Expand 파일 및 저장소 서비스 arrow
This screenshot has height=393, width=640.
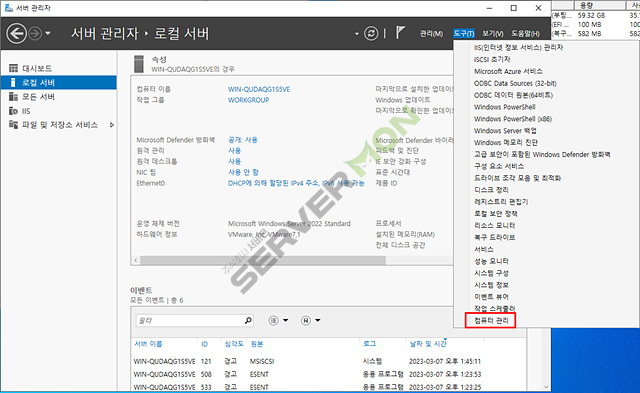tap(112, 125)
